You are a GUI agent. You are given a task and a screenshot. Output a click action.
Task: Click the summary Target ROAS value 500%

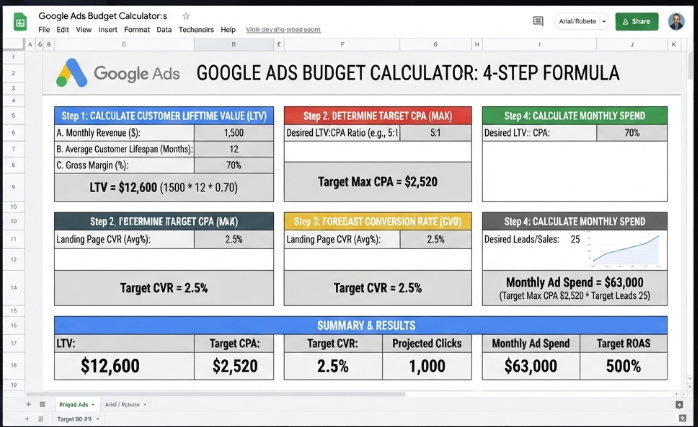point(623,366)
